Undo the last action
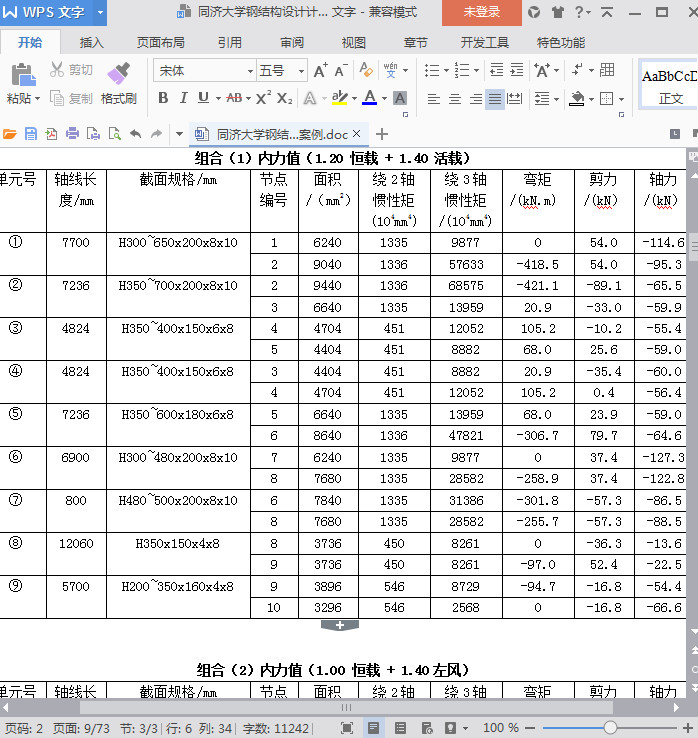 [x=136, y=134]
